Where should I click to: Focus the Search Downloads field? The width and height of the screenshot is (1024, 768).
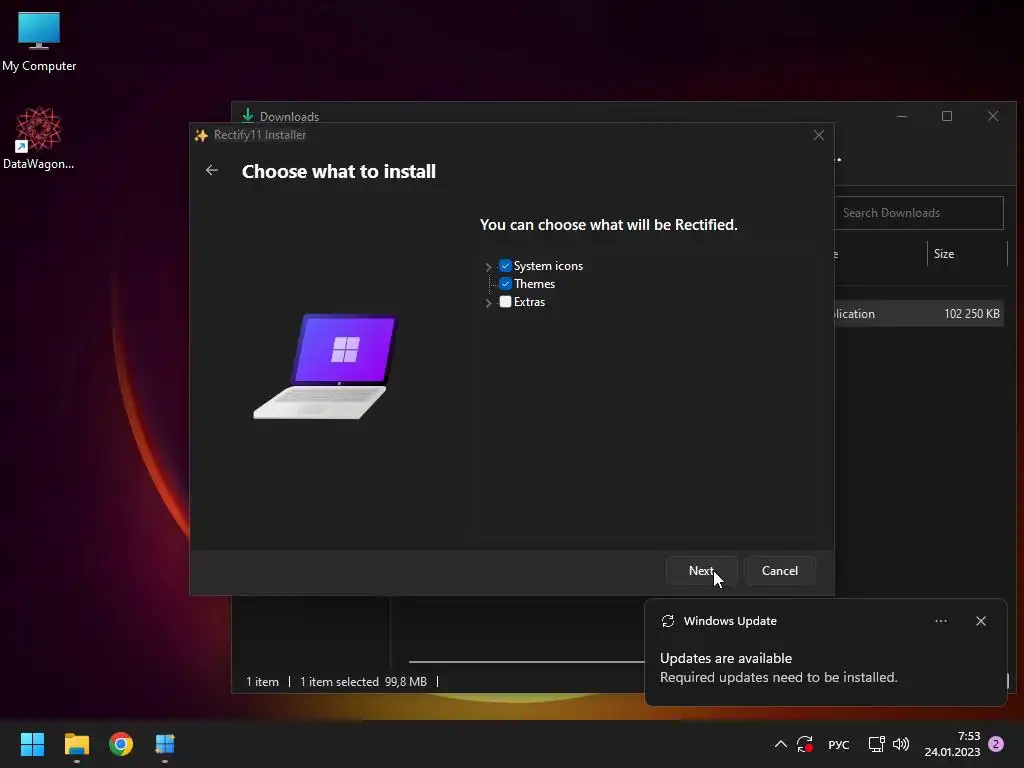(918, 213)
